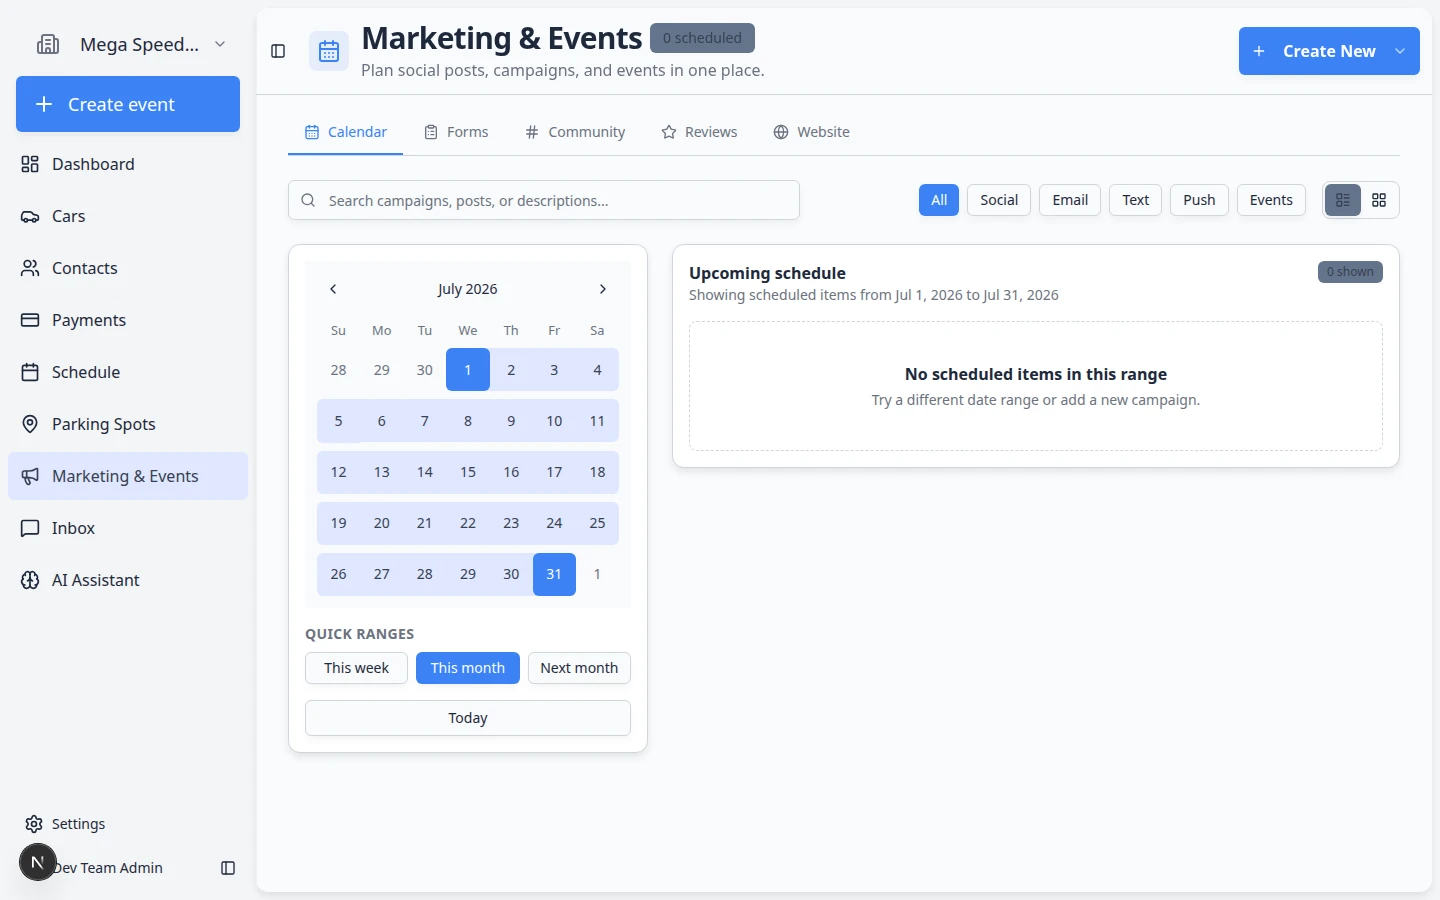Click the search magnifier icon
1440x900 pixels.
308,200
